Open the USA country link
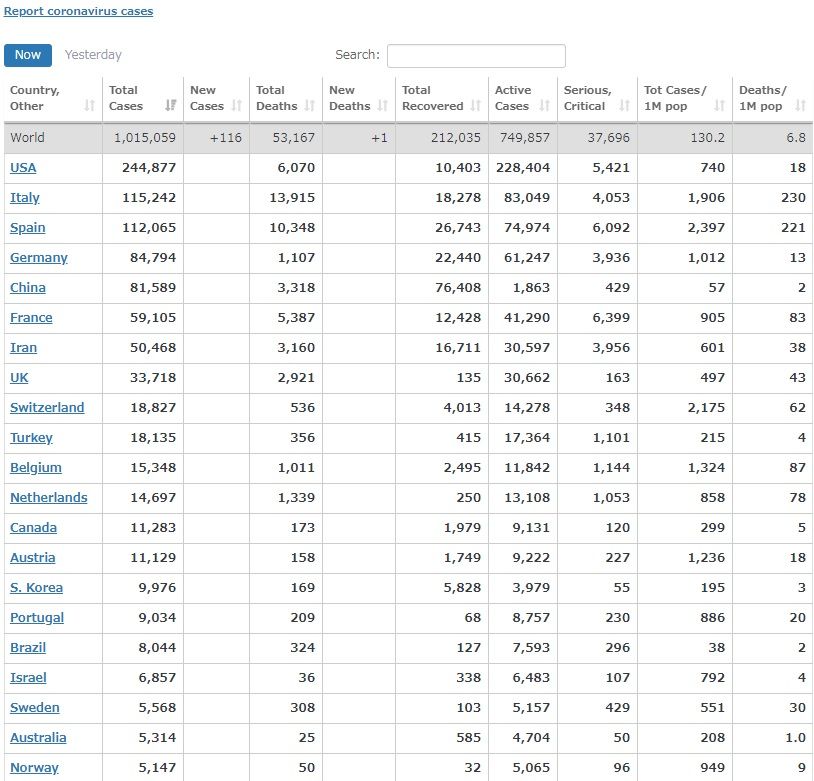 coord(23,168)
